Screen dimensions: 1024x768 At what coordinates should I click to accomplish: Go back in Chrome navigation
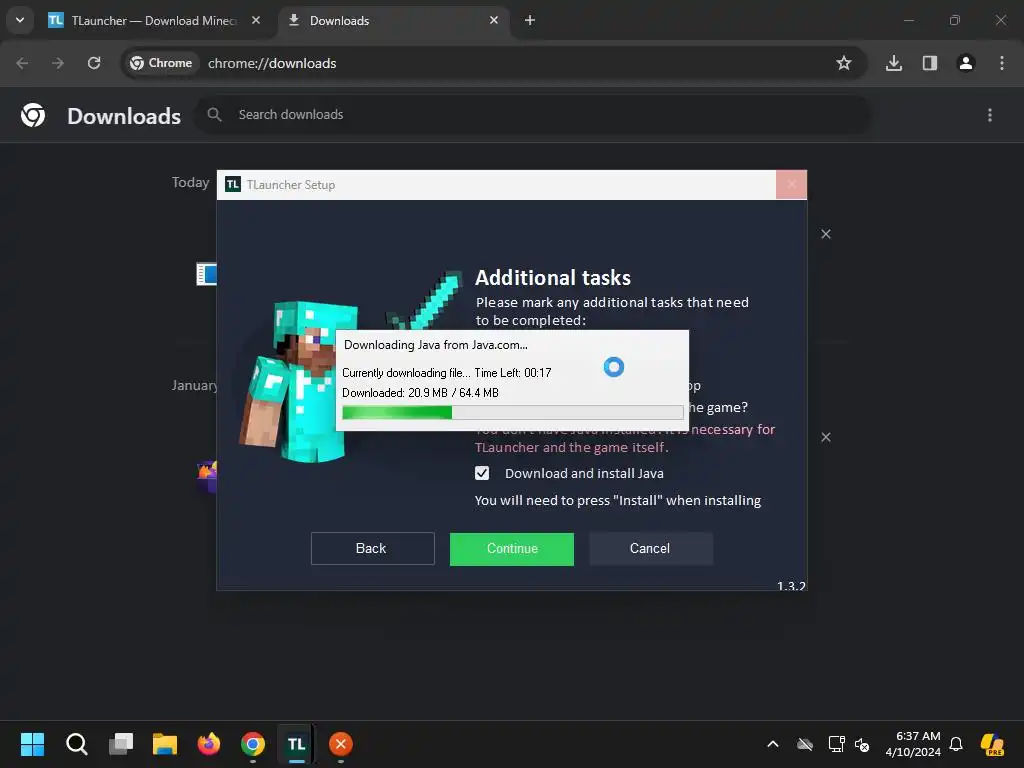(22, 63)
